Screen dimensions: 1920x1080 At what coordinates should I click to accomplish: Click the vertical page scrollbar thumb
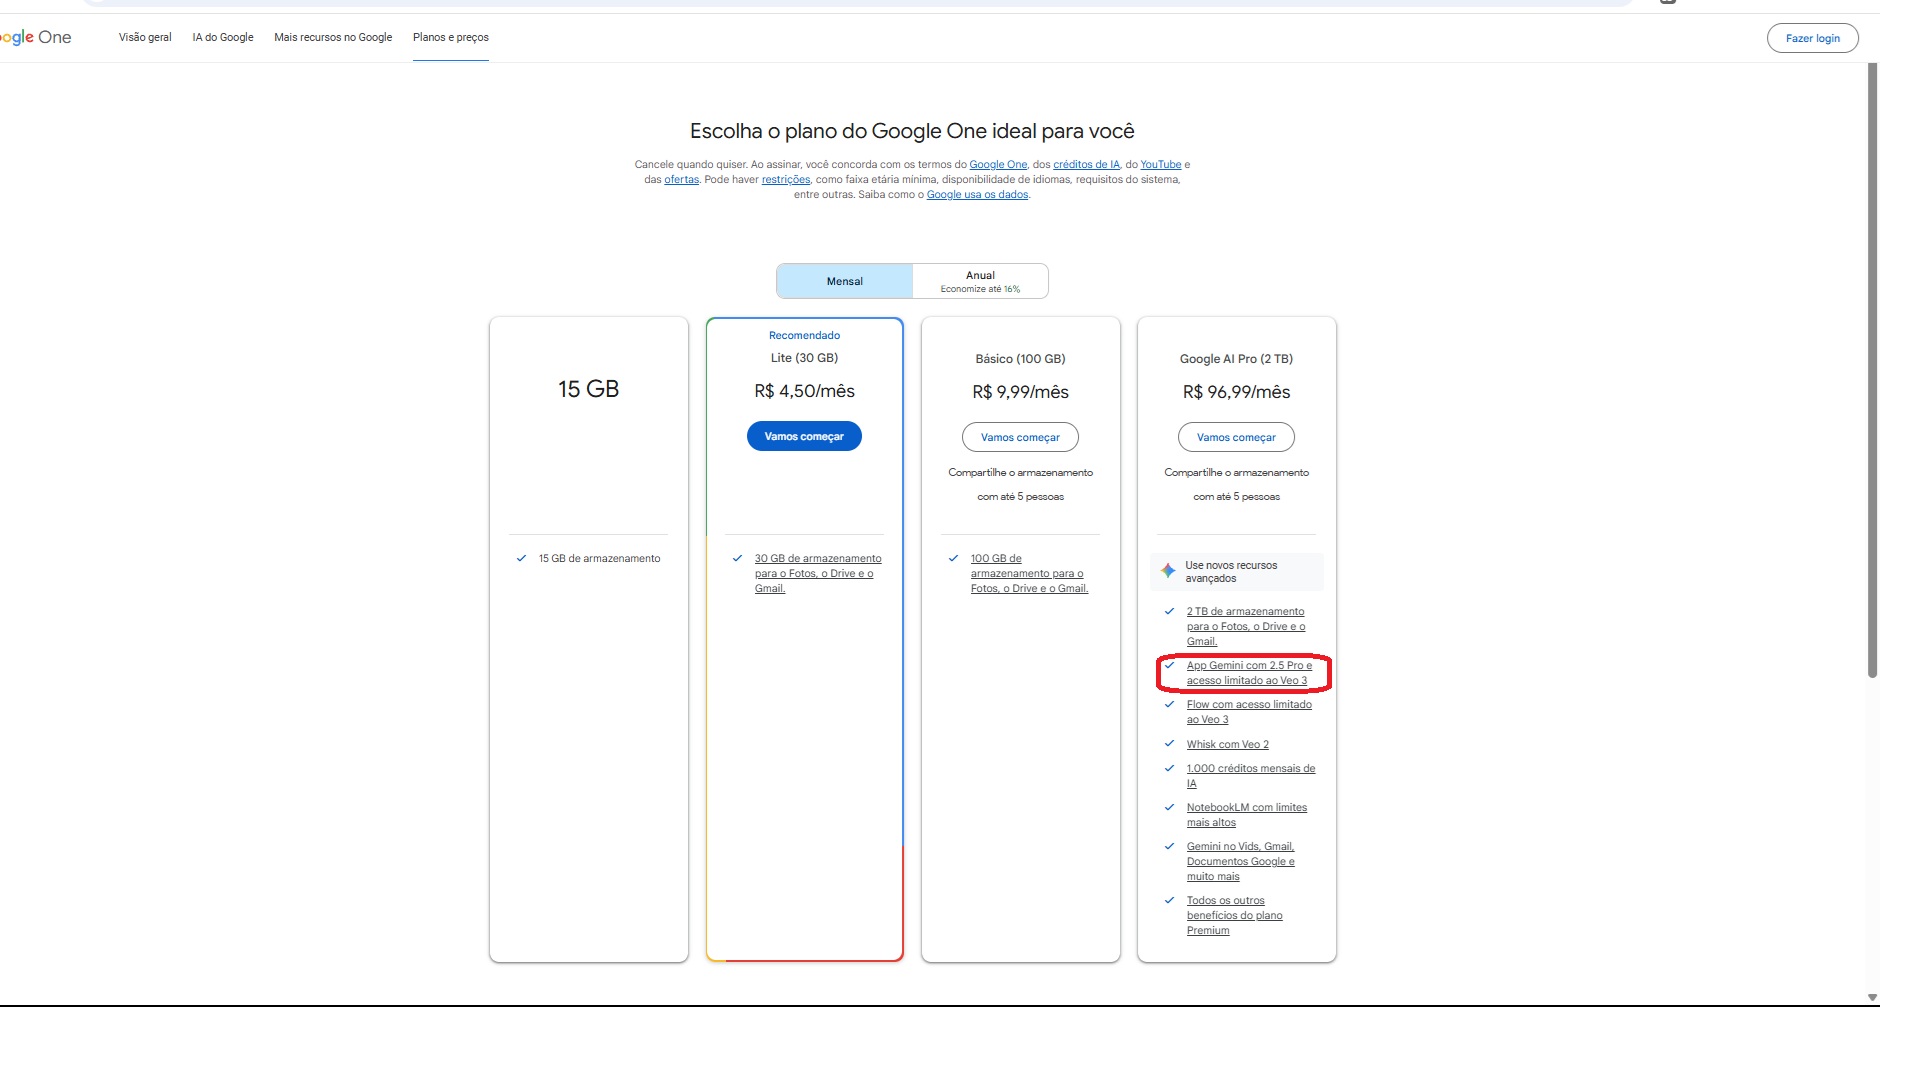(x=1872, y=370)
